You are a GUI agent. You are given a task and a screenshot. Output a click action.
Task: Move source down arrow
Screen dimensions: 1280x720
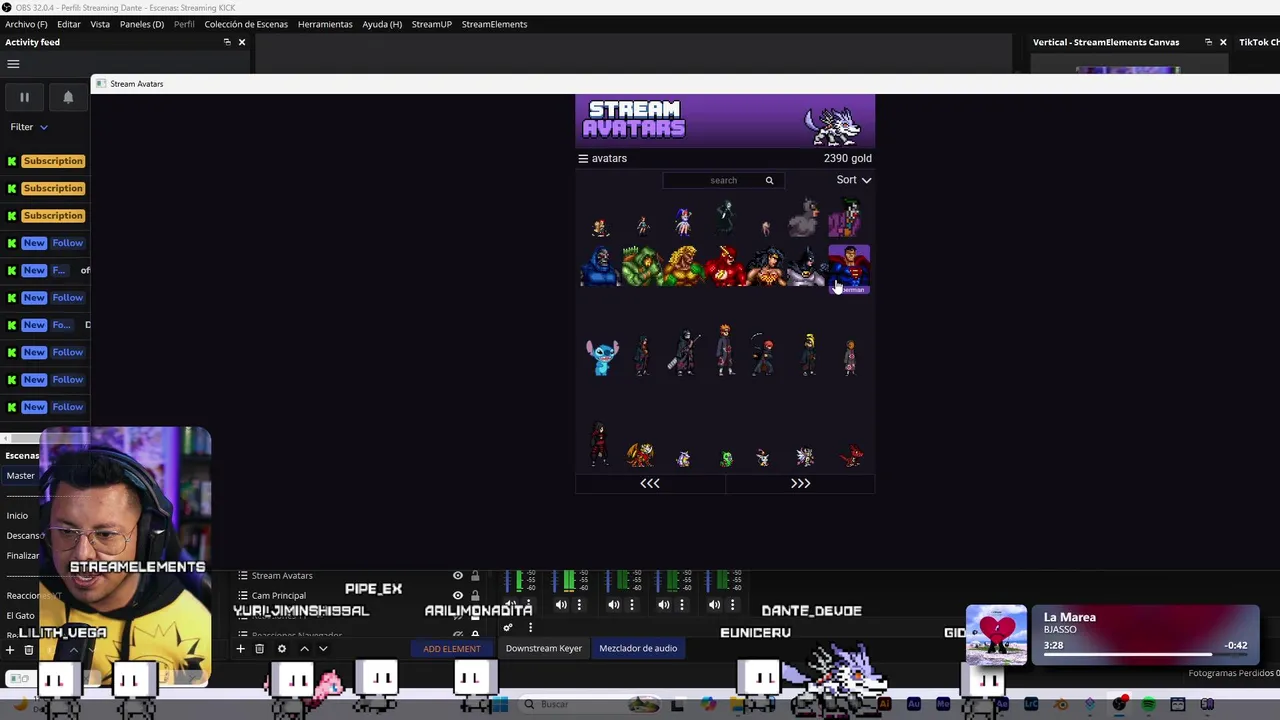[x=323, y=649]
